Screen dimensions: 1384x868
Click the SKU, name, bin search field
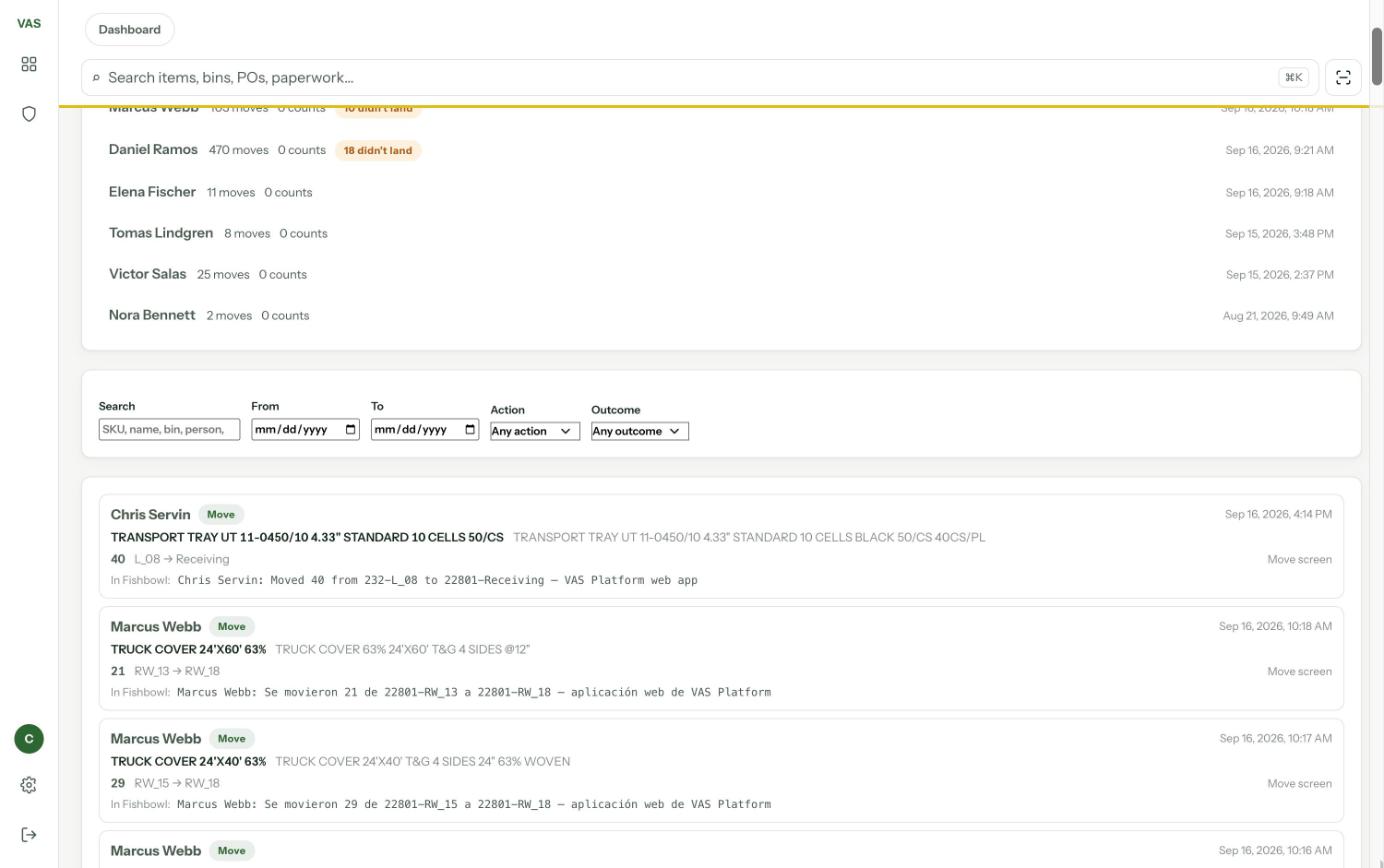coord(169,429)
